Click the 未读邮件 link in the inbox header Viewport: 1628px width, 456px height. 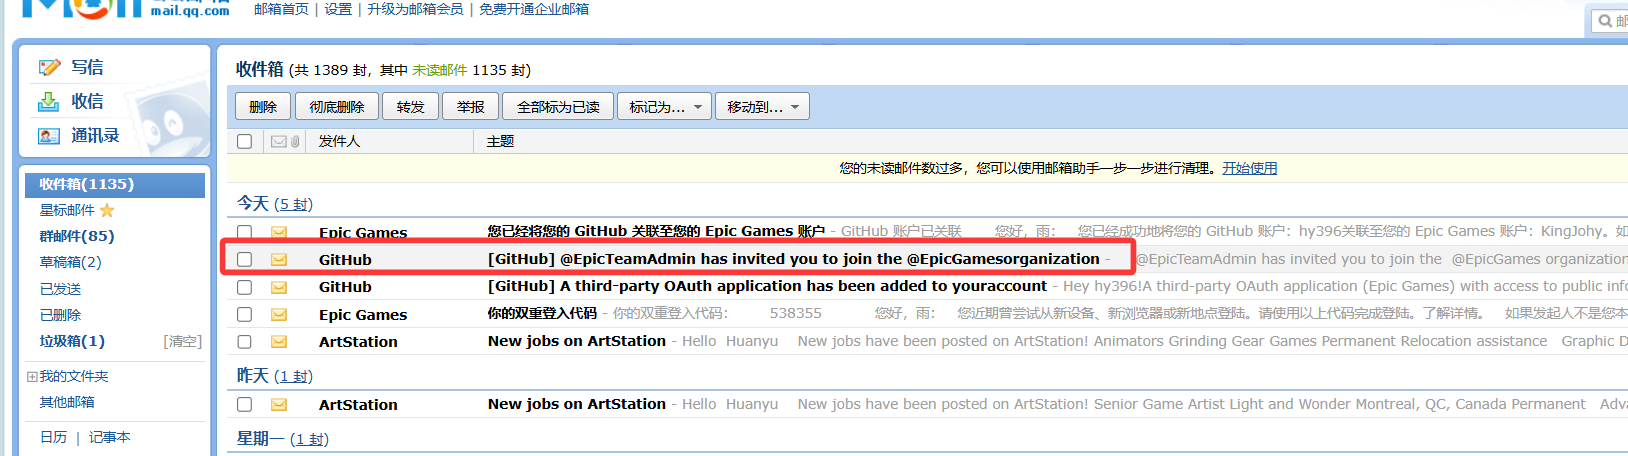[x=440, y=70]
